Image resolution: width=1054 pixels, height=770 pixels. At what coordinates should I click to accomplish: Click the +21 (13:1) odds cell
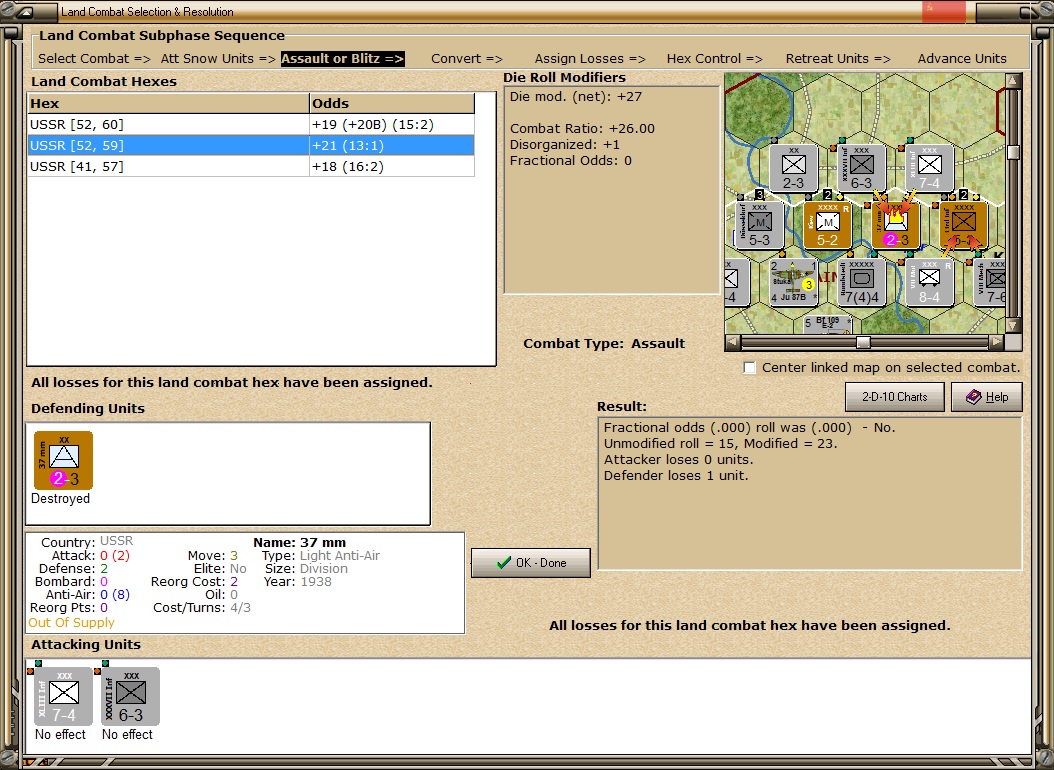pos(392,145)
